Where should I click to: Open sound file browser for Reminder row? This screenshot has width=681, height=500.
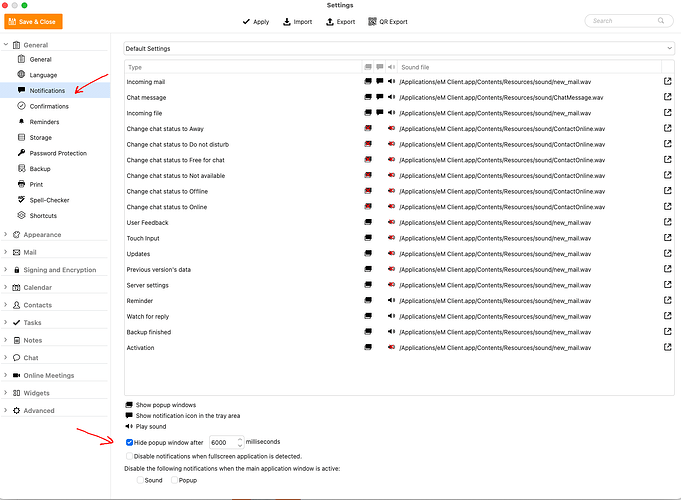click(668, 300)
